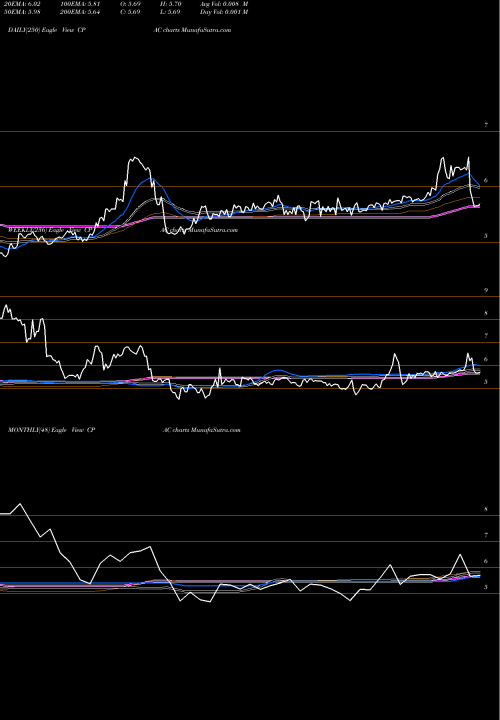The image size is (500, 720).
Task: Click the 7 price axis label on daily chart
Action: [486, 125]
